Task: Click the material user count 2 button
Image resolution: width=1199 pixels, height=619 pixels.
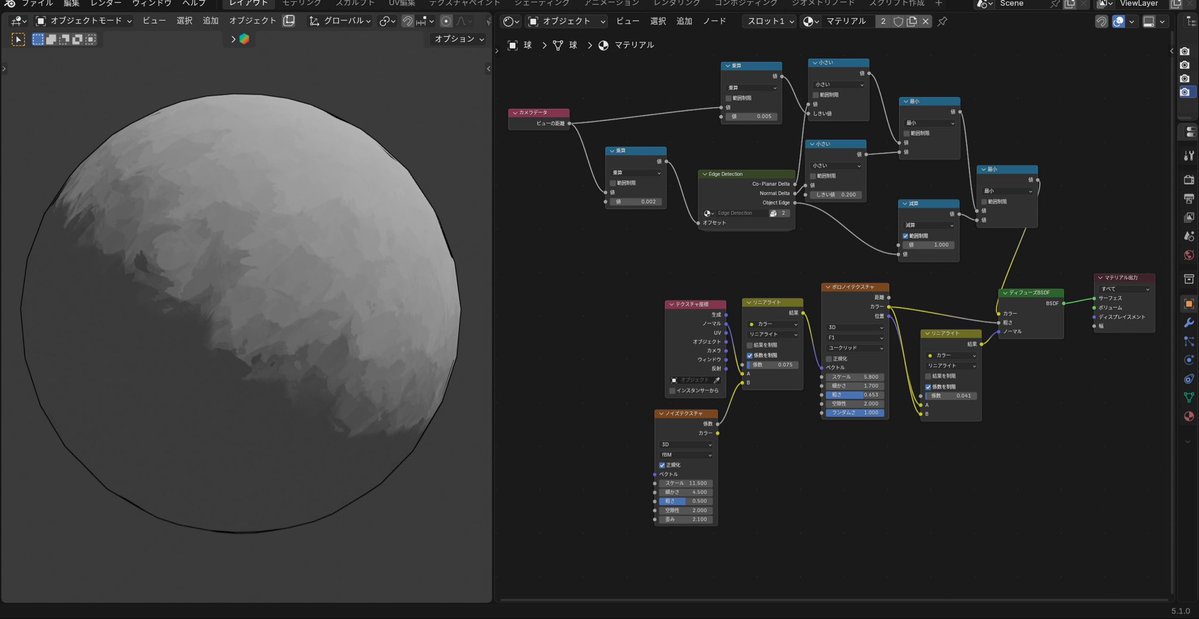Action: coord(883,21)
